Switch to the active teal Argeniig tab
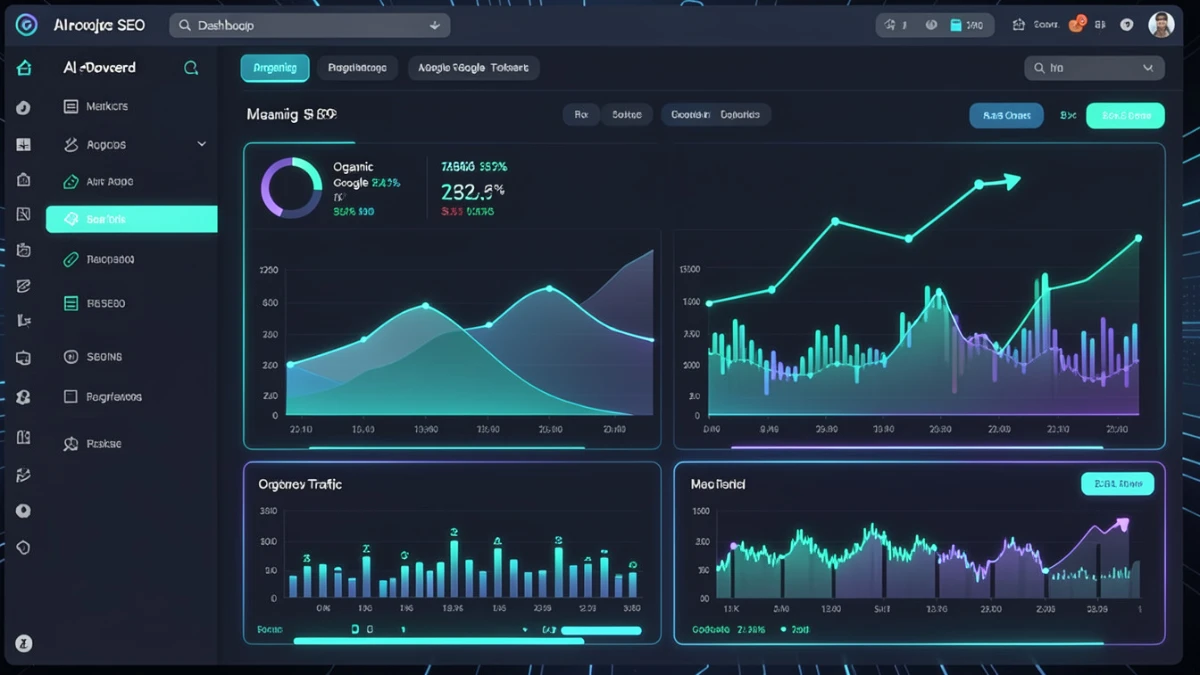 pos(275,68)
